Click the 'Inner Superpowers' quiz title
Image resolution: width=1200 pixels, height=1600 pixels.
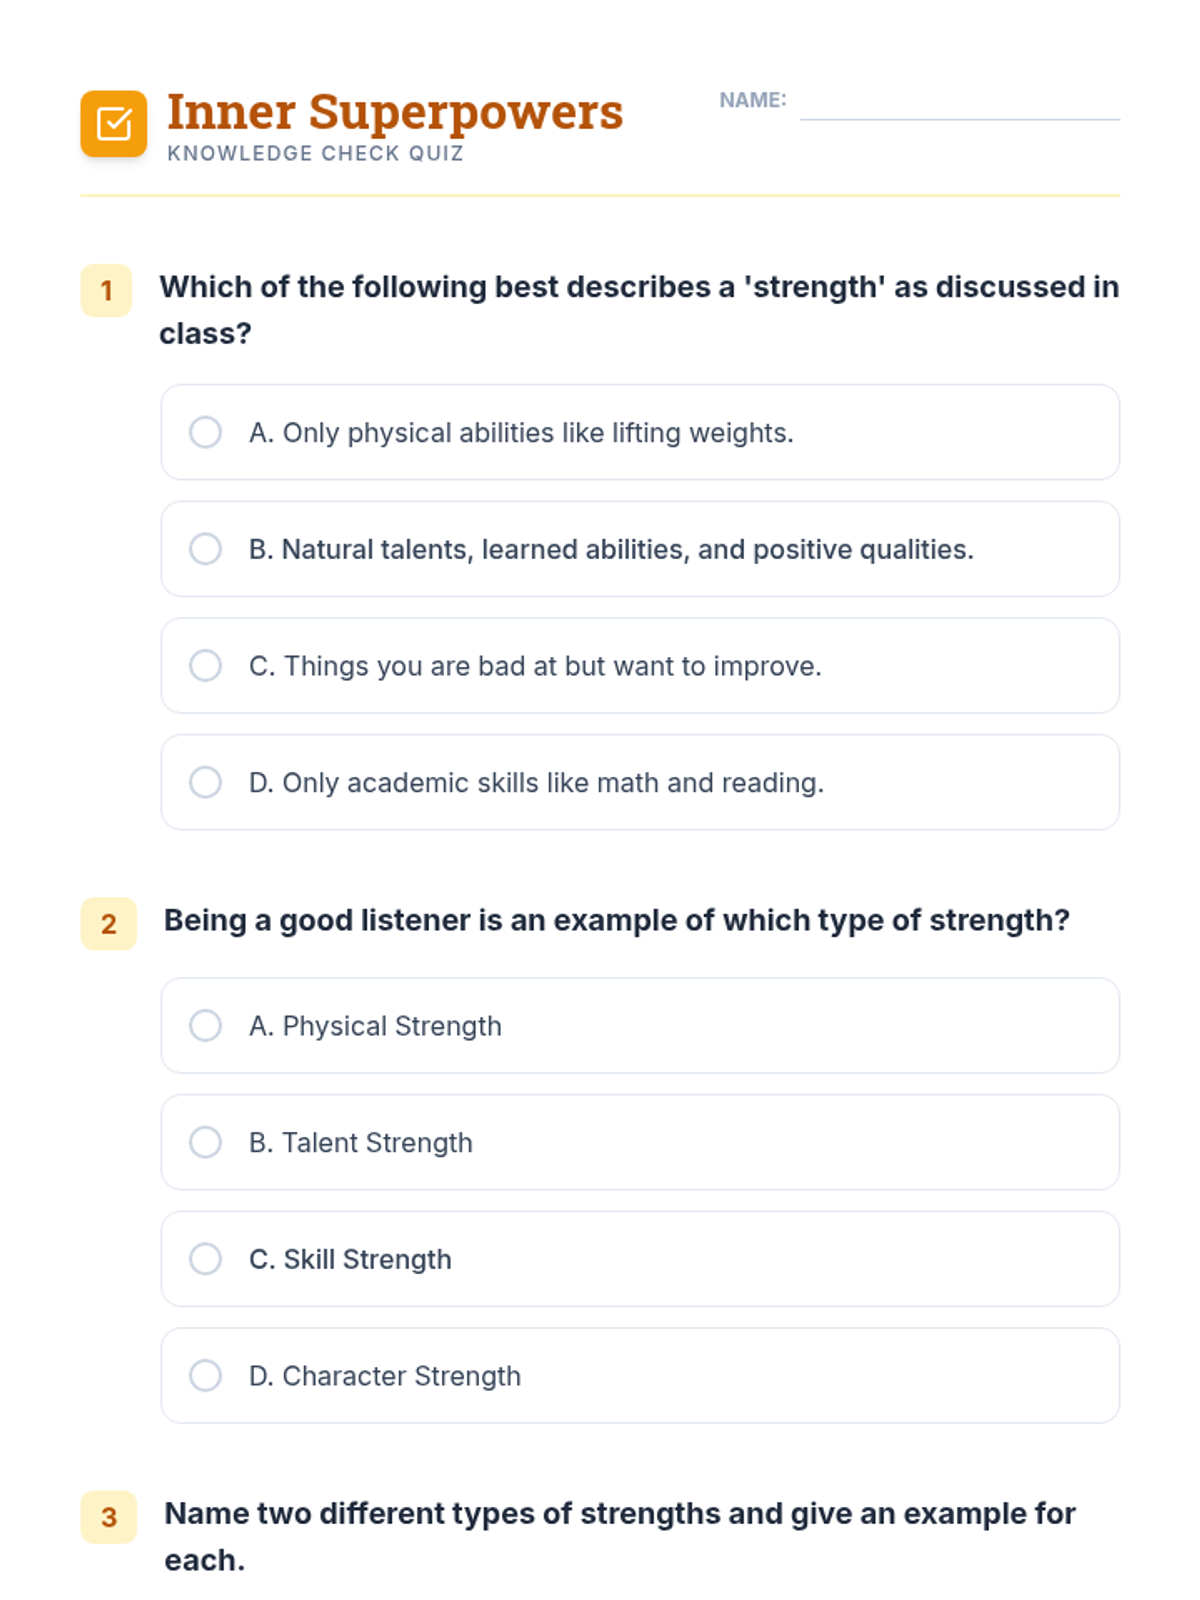(395, 112)
